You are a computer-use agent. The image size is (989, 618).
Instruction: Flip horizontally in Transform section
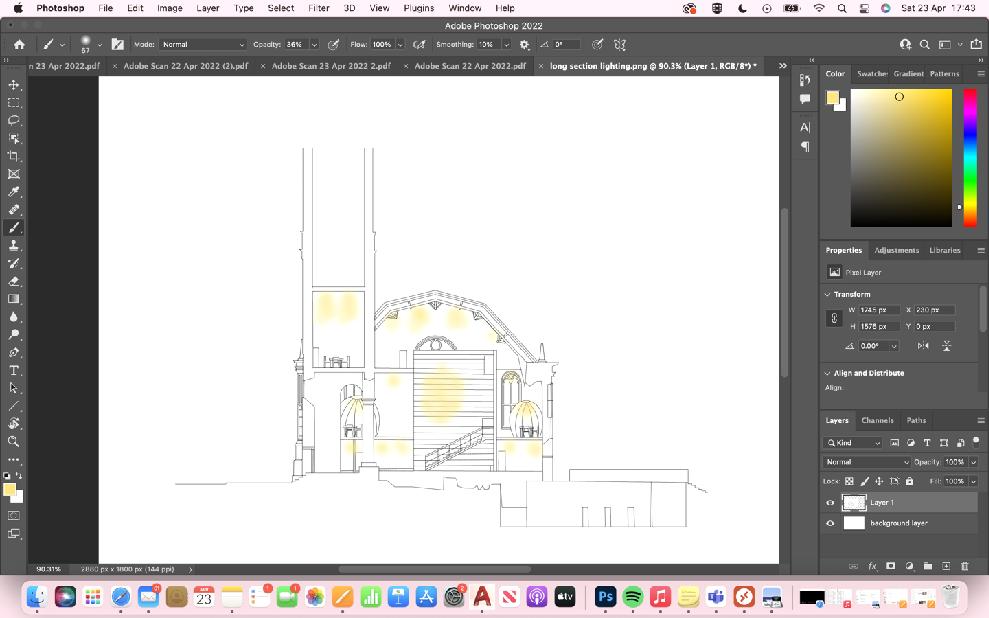click(x=922, y=346)
